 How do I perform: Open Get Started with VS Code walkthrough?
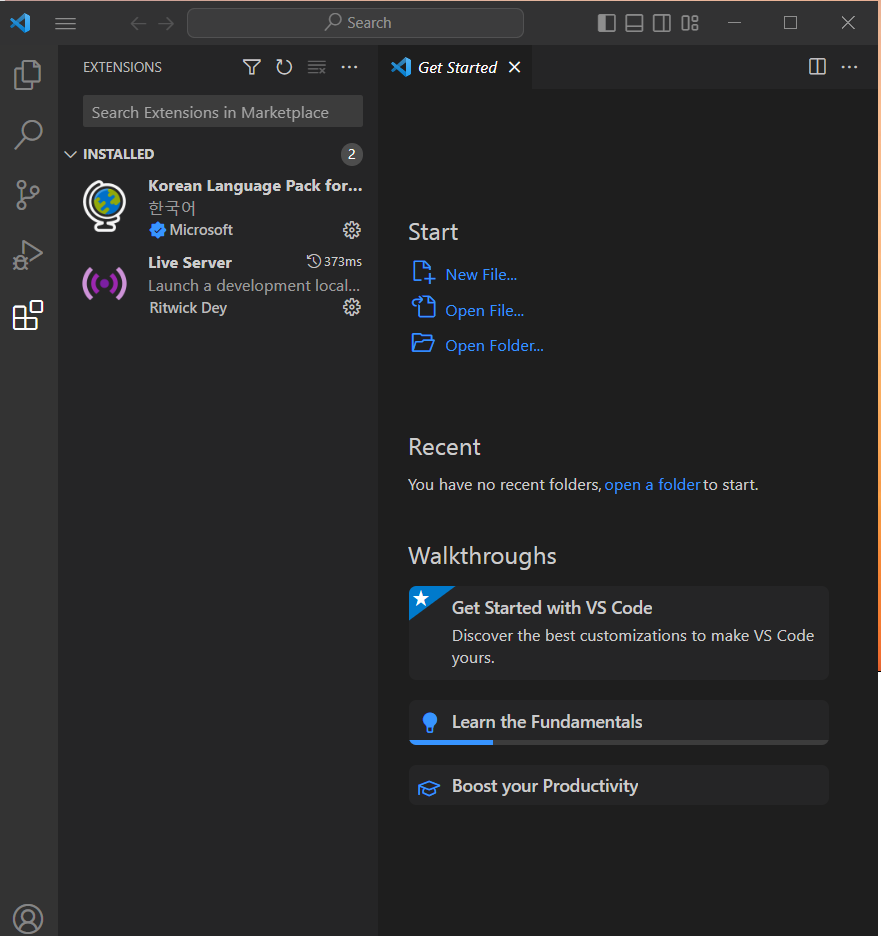click(618, 633)
